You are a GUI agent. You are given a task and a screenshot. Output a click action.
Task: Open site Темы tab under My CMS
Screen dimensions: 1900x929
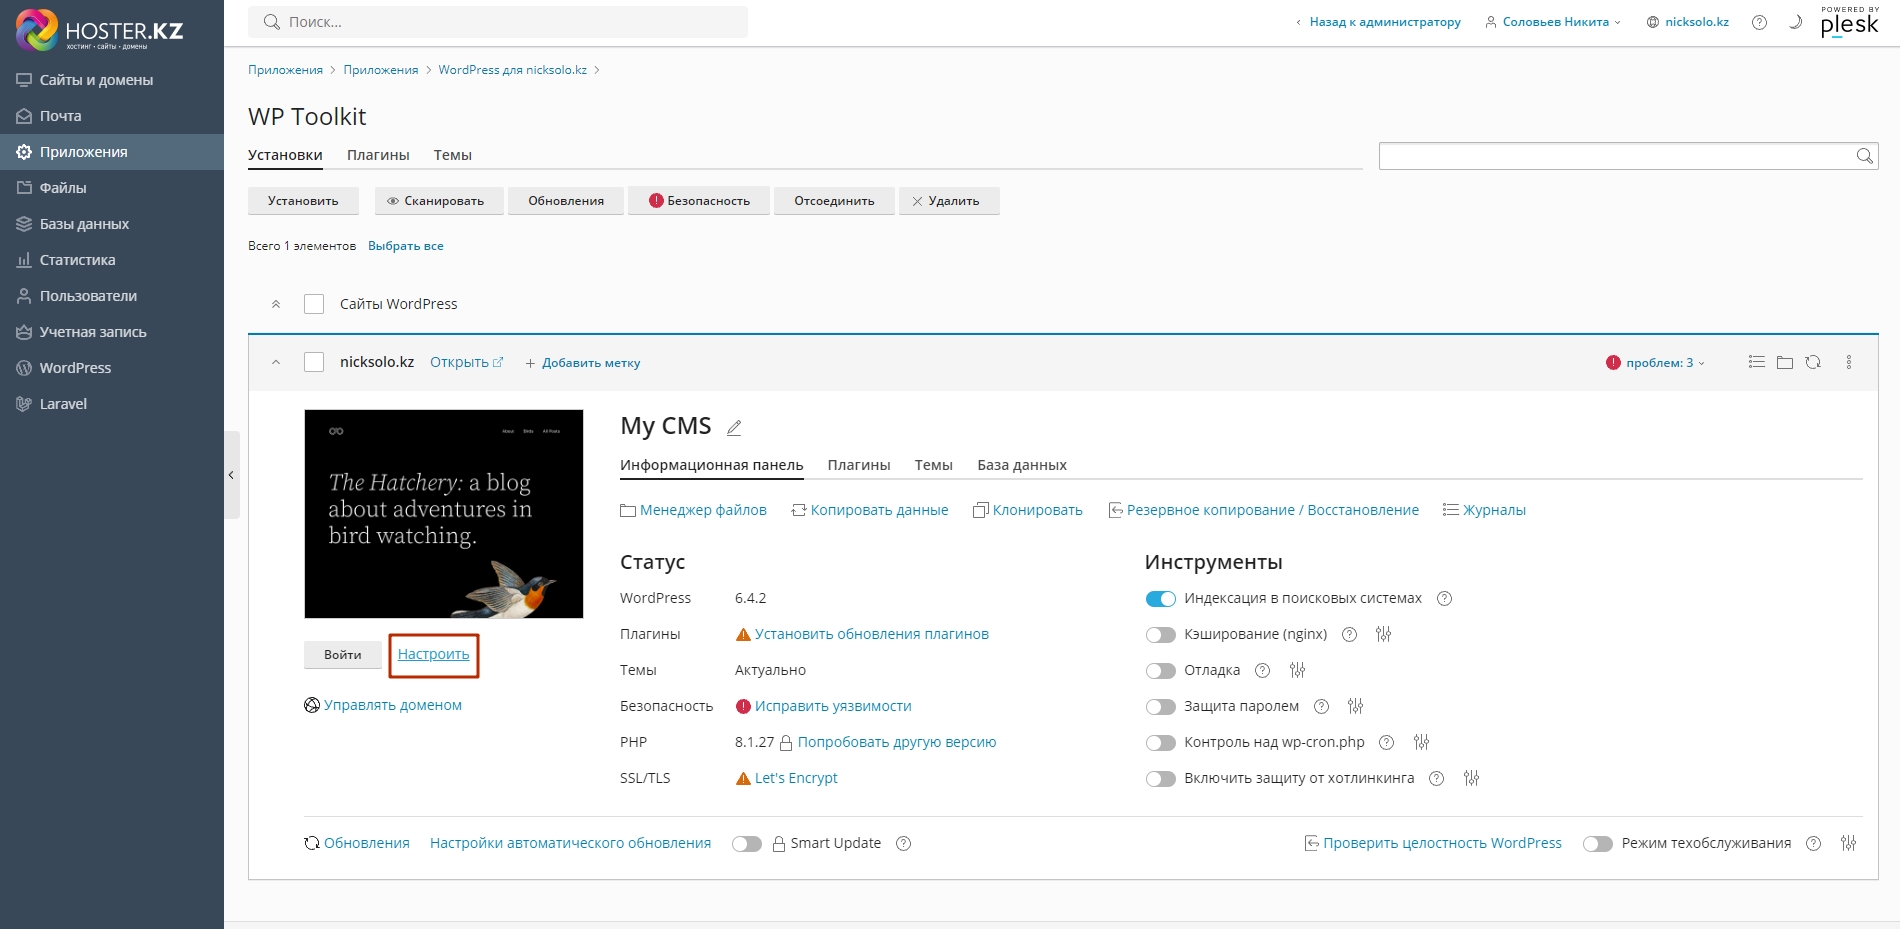(x=933, y=465)
